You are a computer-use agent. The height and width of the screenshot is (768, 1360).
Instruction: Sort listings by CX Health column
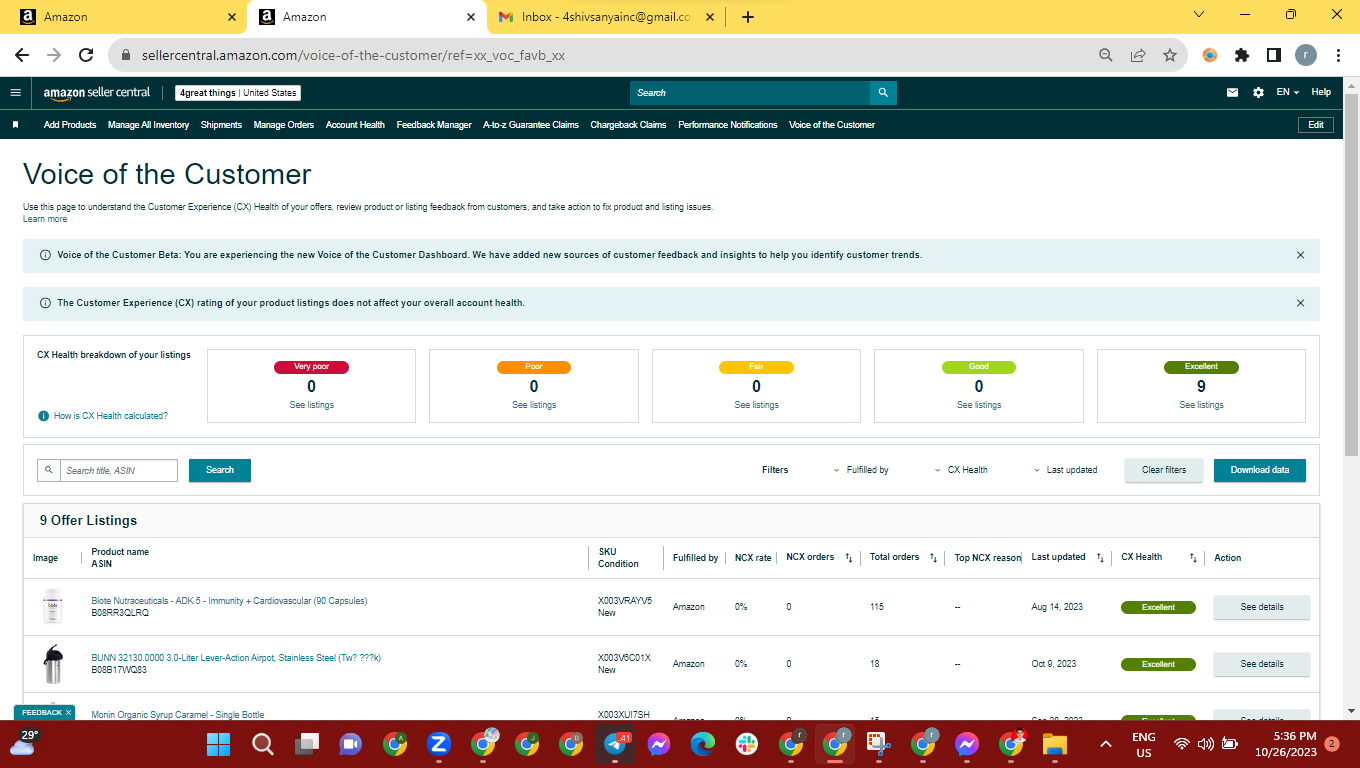pyautogui.click(x=1193, y=558)
